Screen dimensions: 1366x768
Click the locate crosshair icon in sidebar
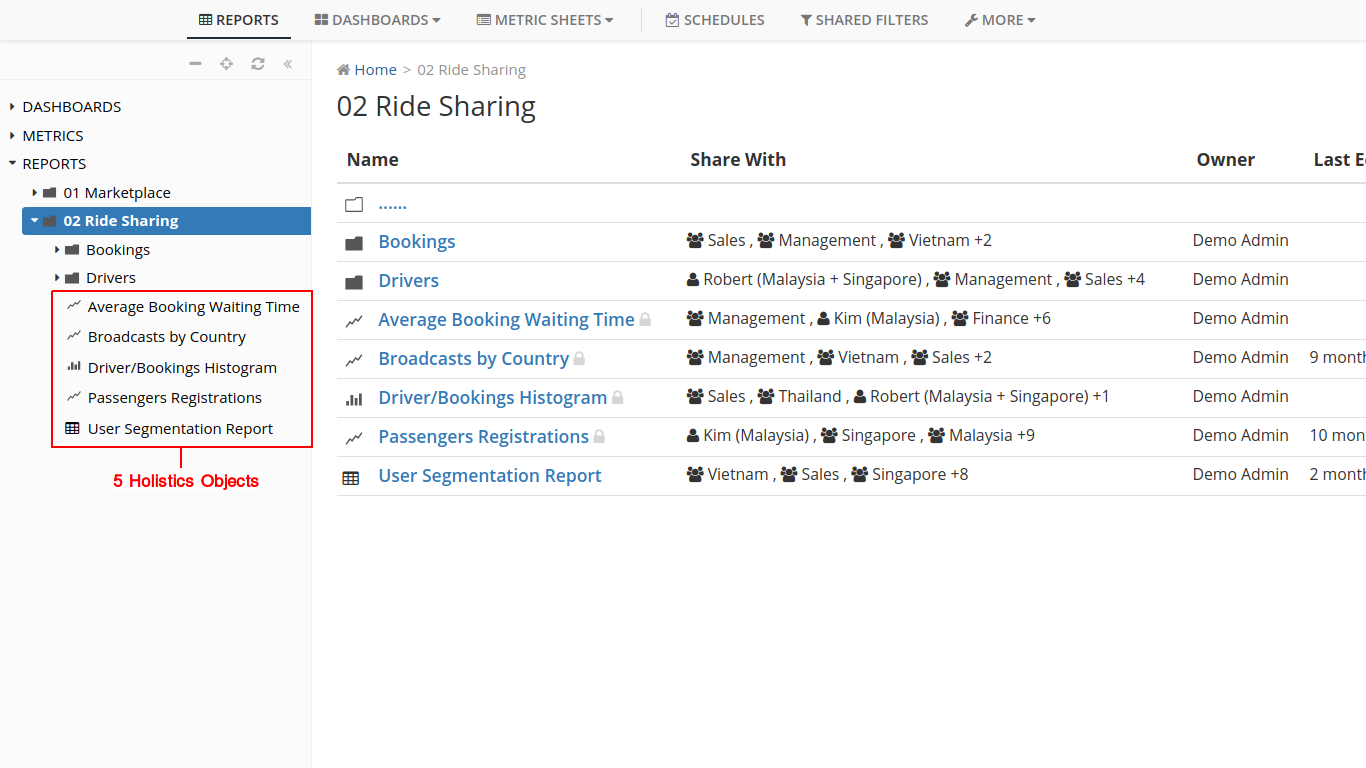pyautogui.click(x=227, y=64)
